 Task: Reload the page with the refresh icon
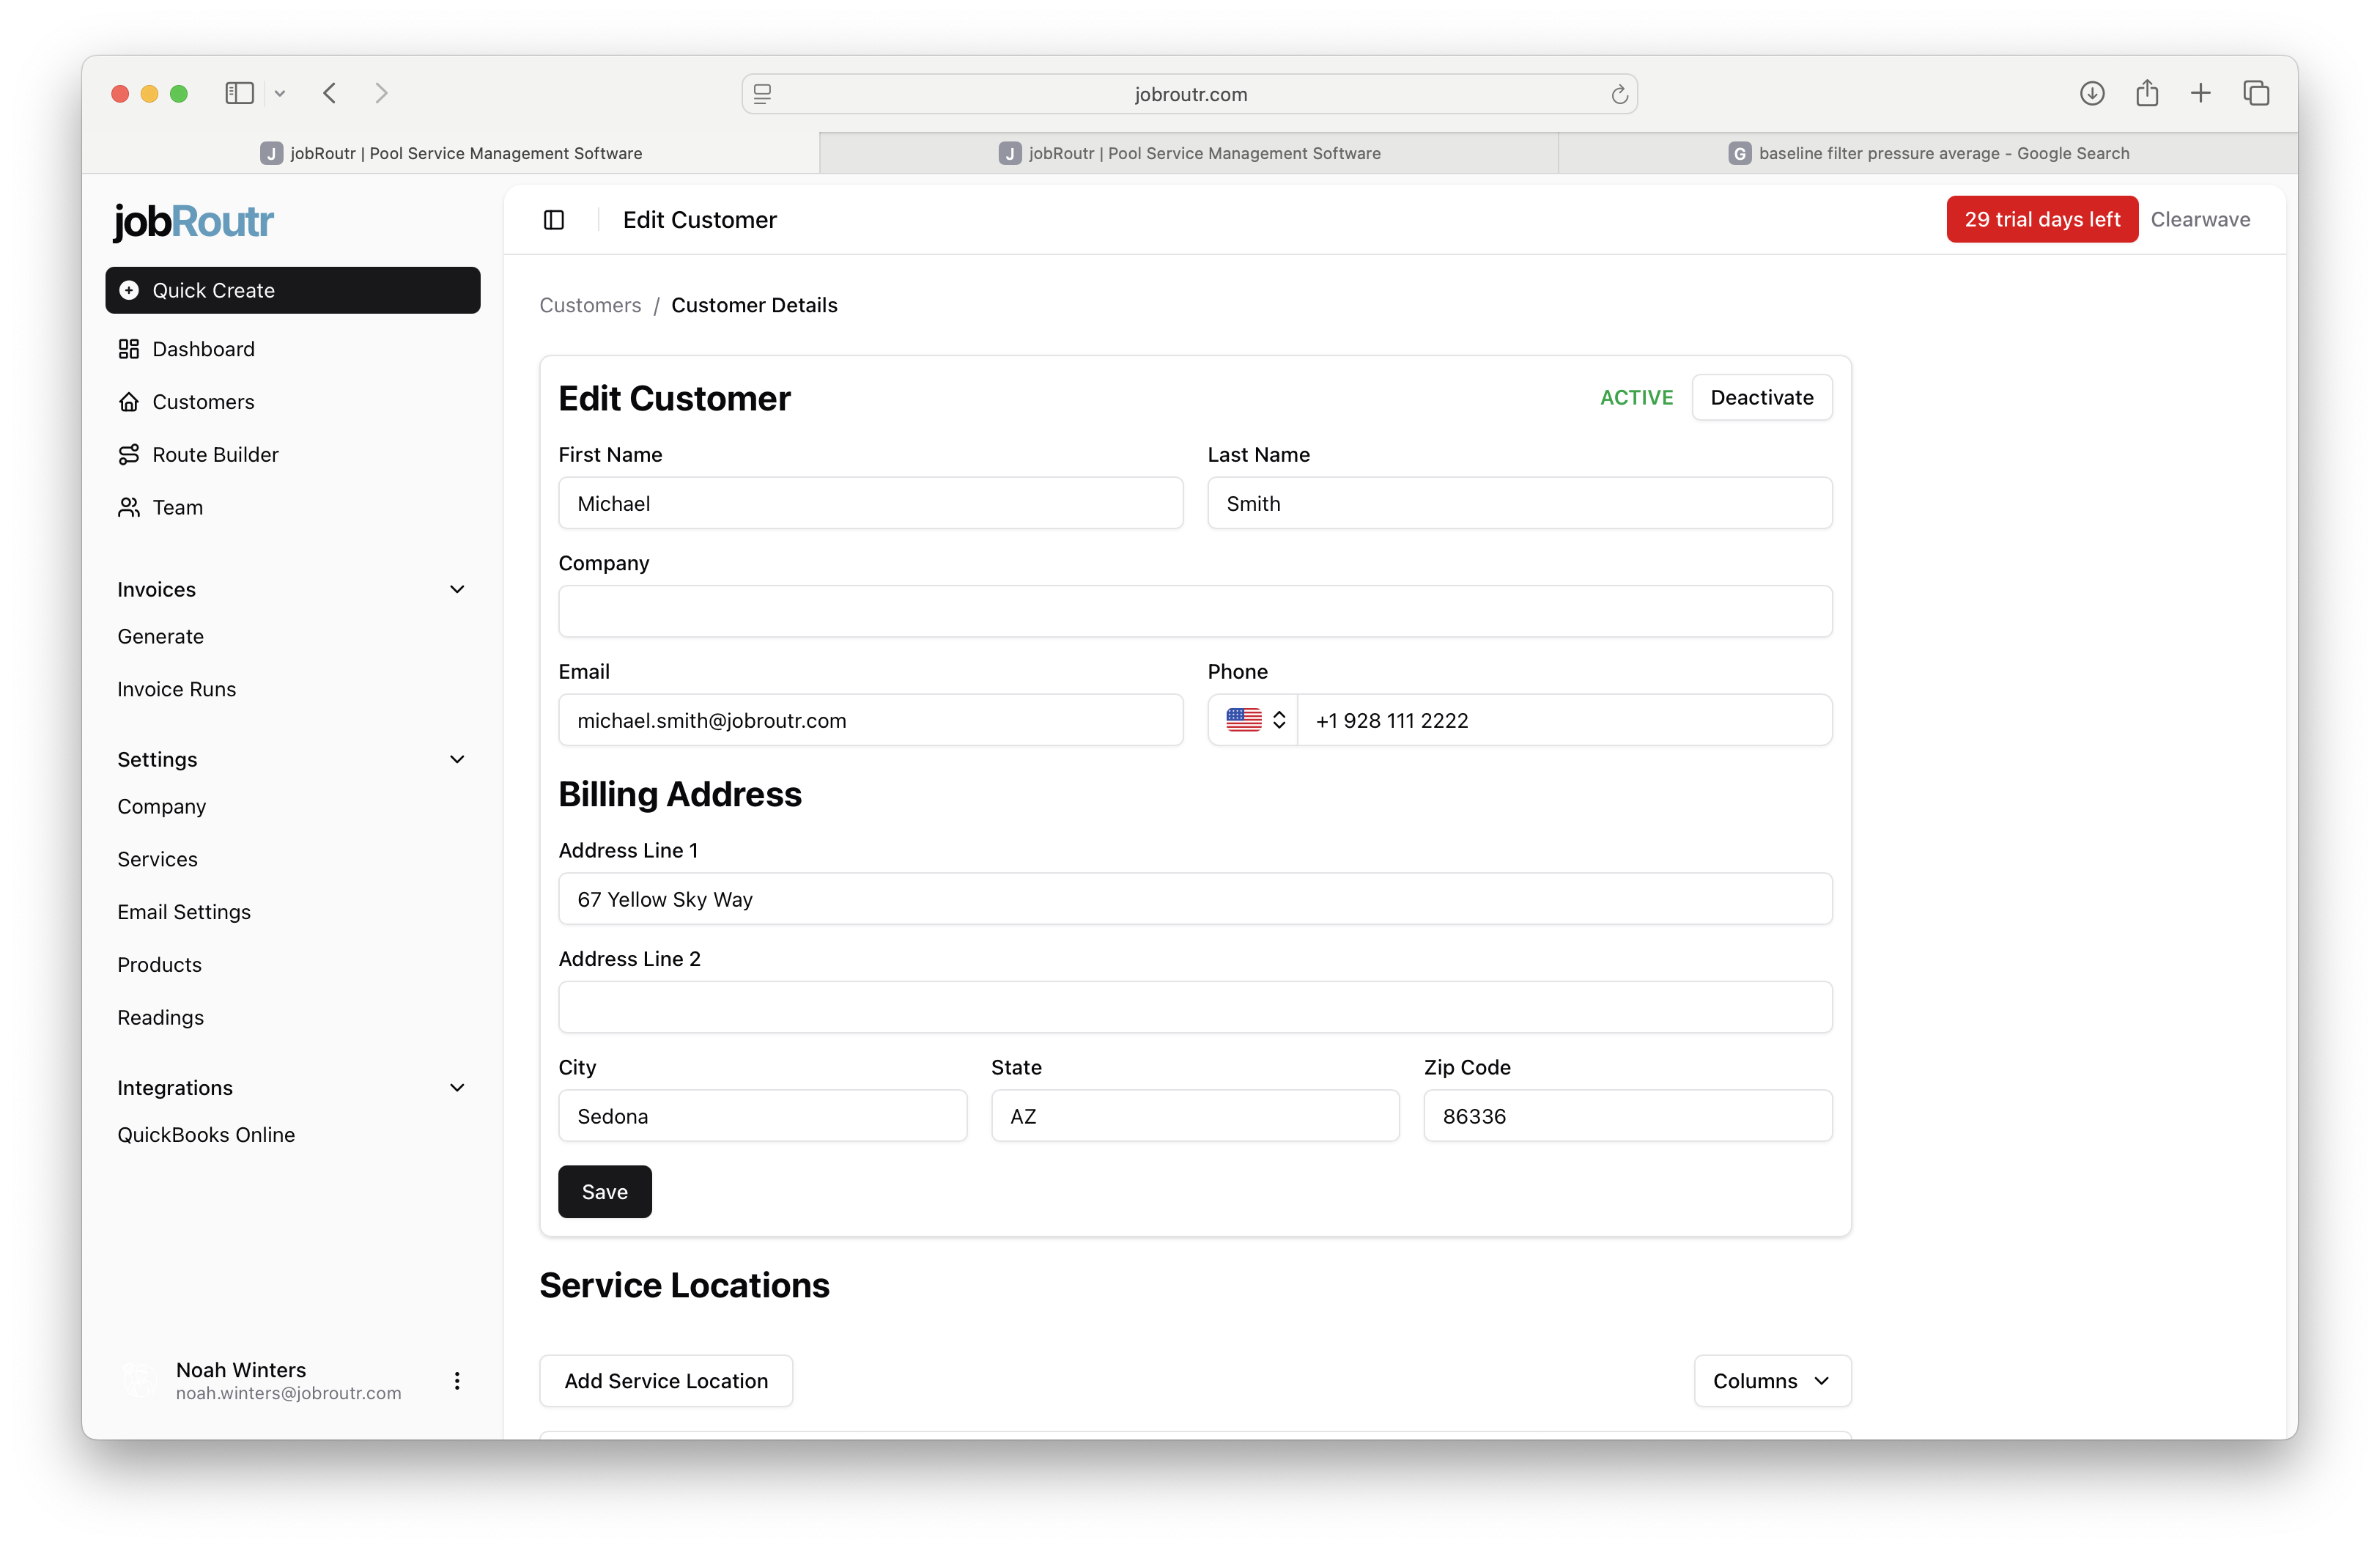pyautogui.click(x=1619, y=93)
